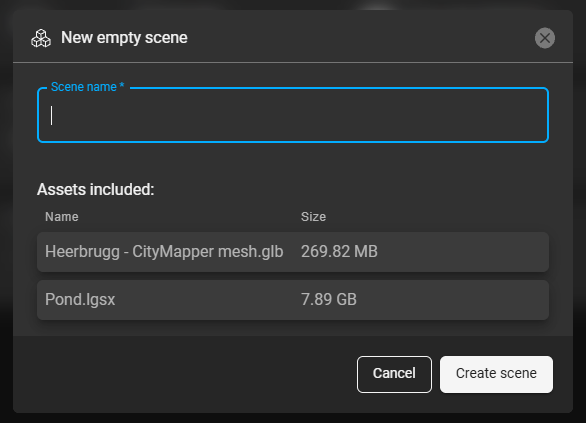Click the Scene name input field
This screenshot has width=586, height=423.
pos(293,115)
